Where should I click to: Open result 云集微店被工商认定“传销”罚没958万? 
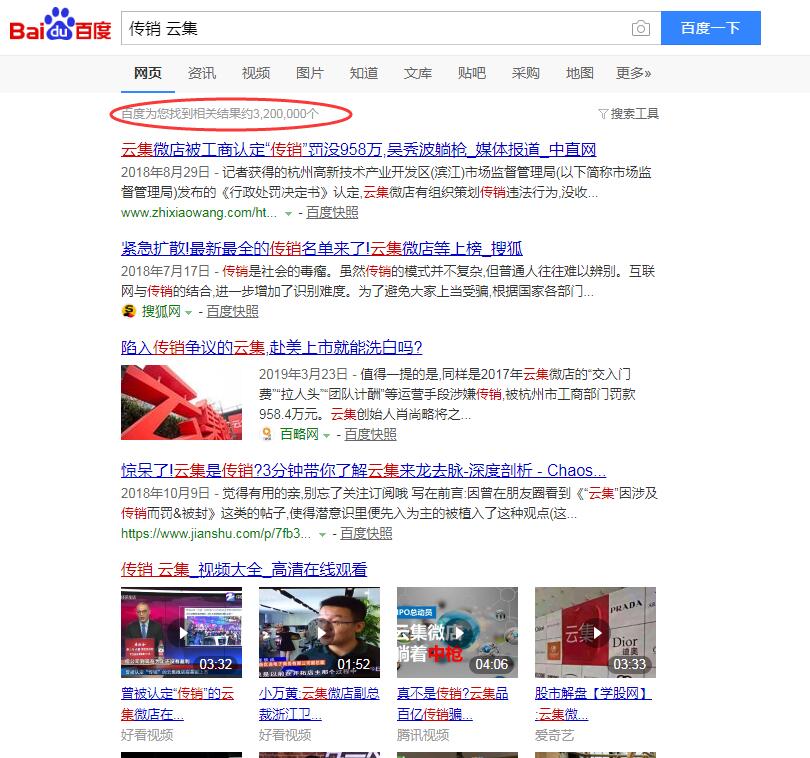pos(359,150)
